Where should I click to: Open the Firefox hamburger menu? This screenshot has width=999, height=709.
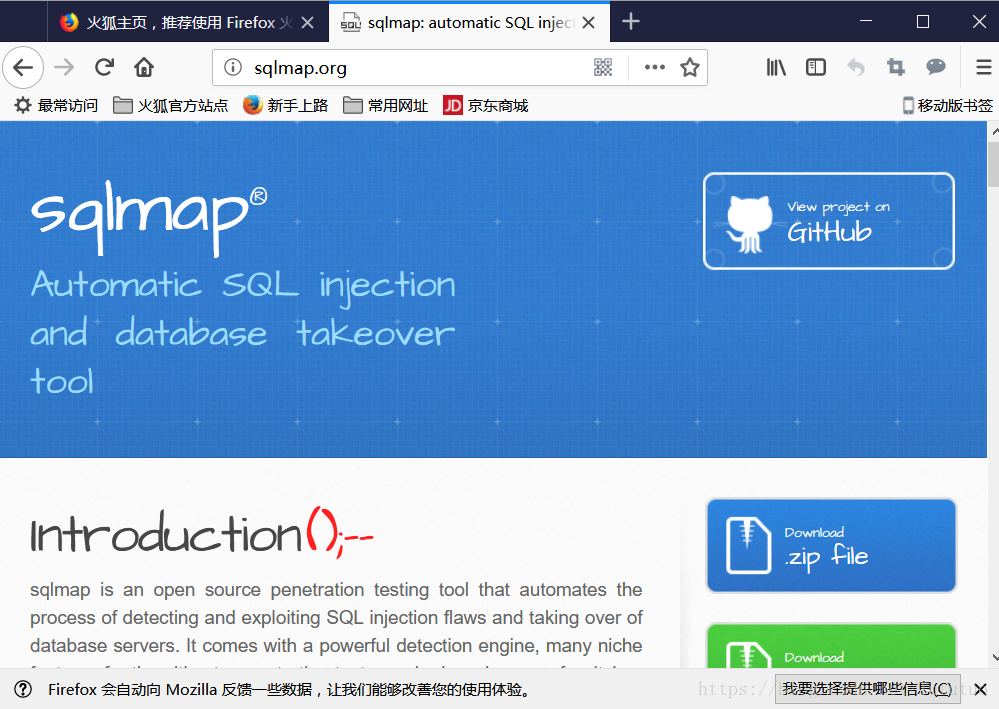984,67
